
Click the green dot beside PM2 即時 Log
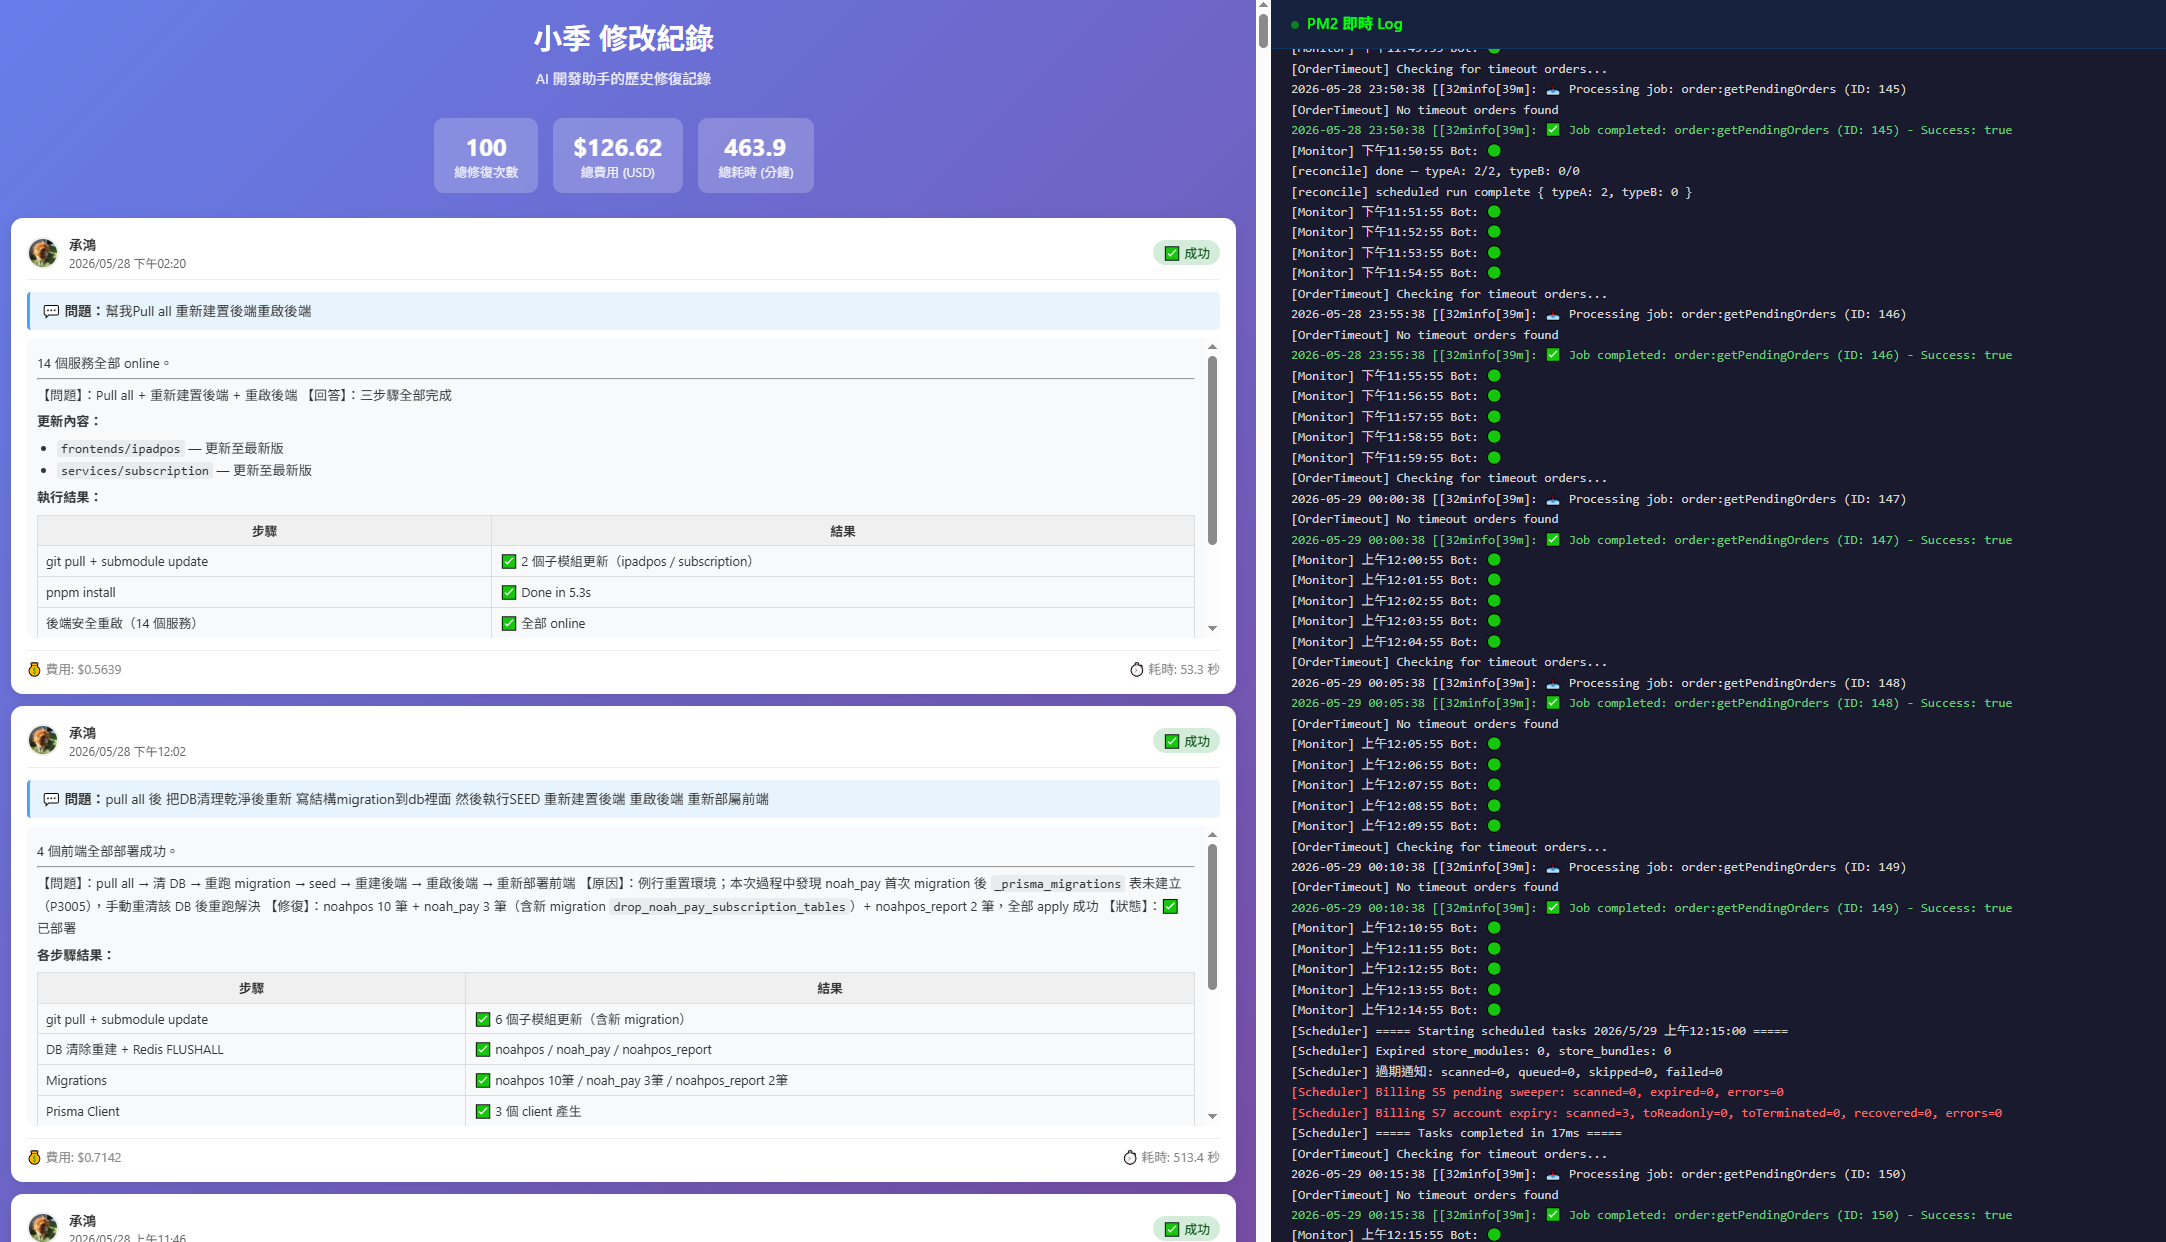tap(1295, 25)
